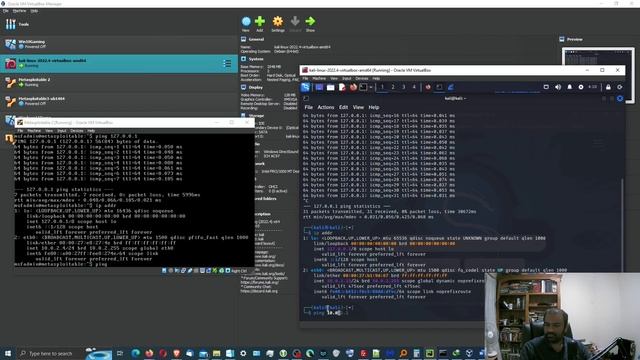The height and width of the screenshot is (360, 640).
Task: Open the terminal dropdown arrow in Kali panel
Action: [x=371, y=87]
